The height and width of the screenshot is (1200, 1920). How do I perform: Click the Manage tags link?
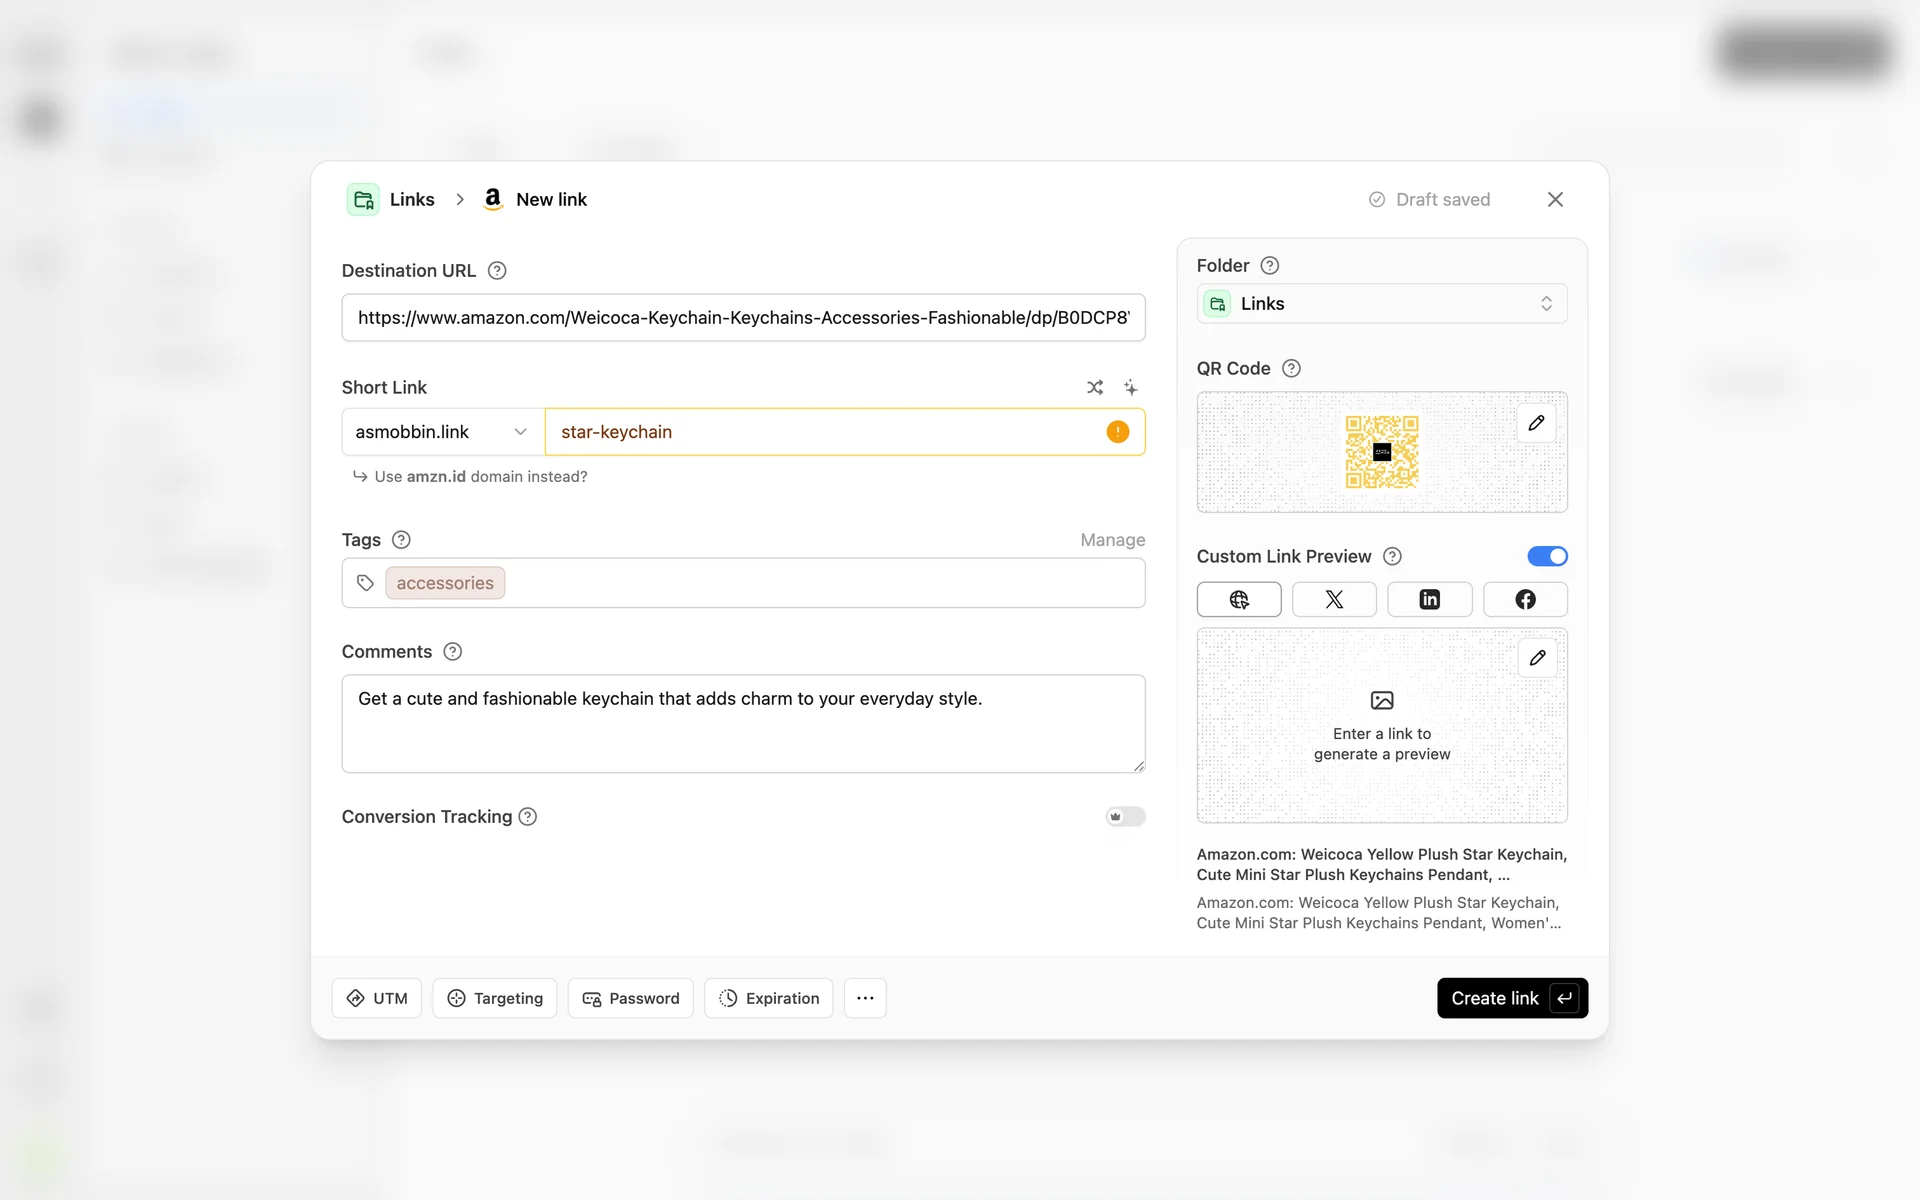point(1112,540)
